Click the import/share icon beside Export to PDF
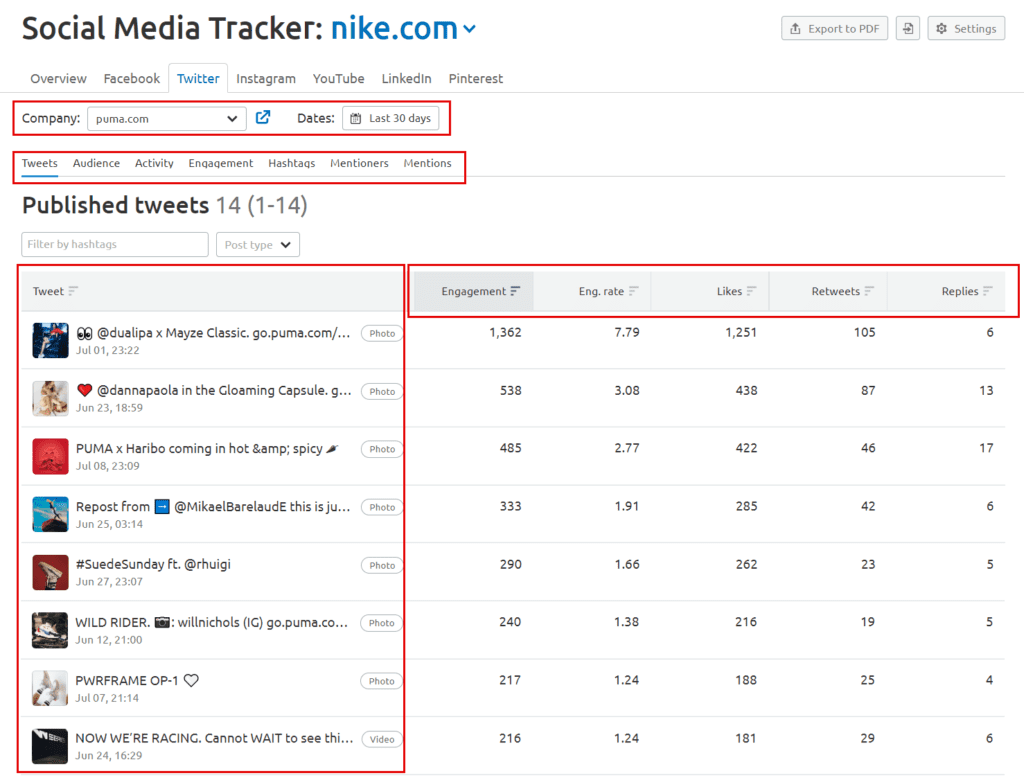 [908, 28]
